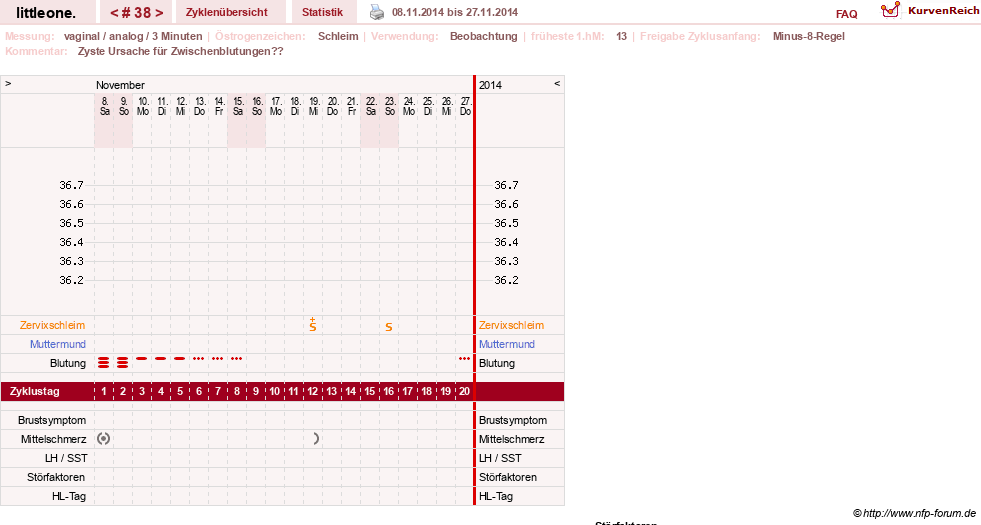Click left HL-Tag row label

pos(69,496)
